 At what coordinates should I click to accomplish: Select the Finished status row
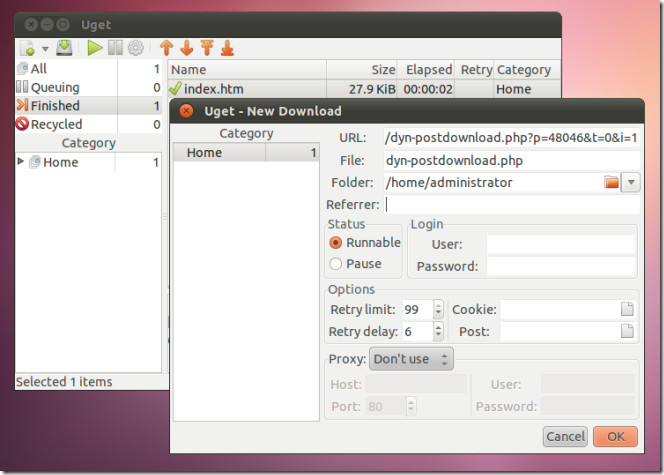pos(89,105)
